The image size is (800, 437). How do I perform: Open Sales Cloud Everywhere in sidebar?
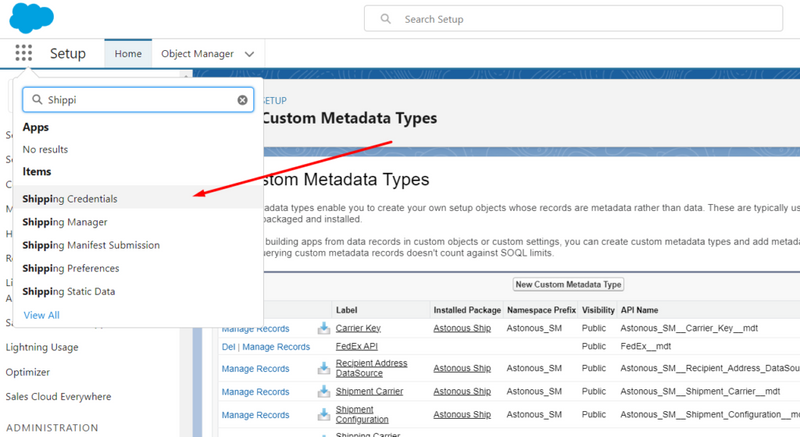point(58,397)
